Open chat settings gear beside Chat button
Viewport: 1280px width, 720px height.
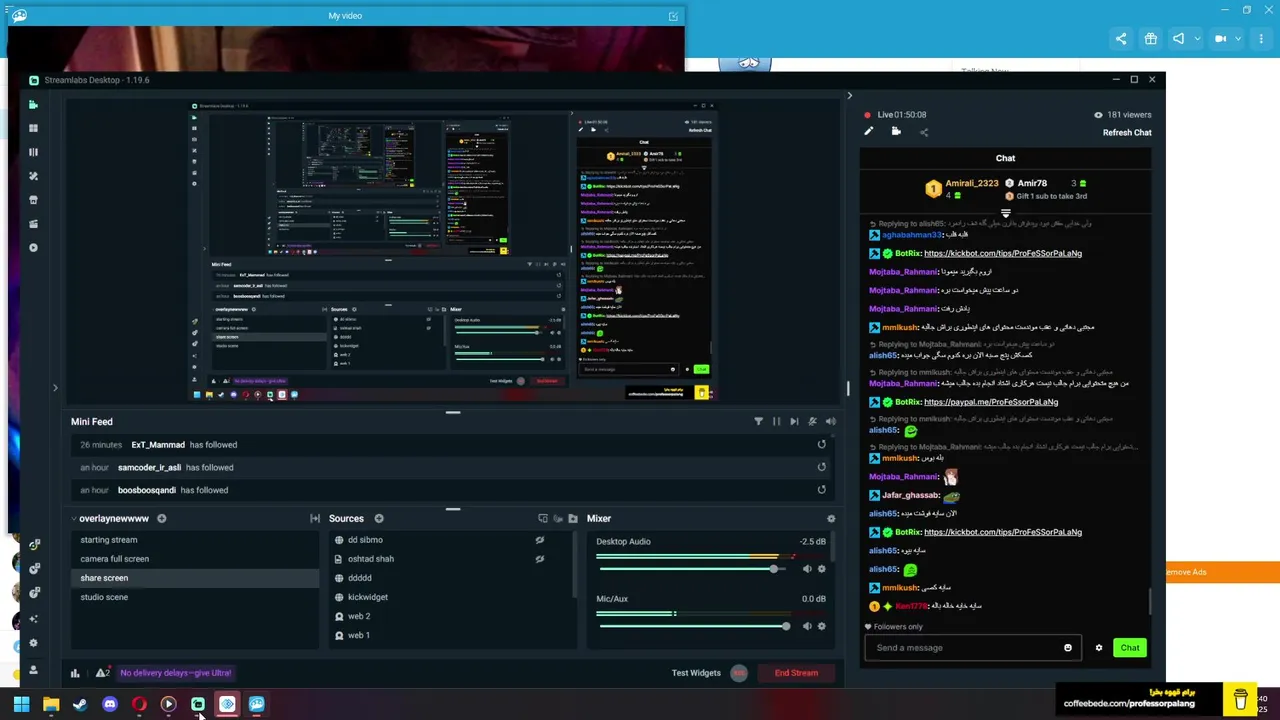[x=1099, y=648]
